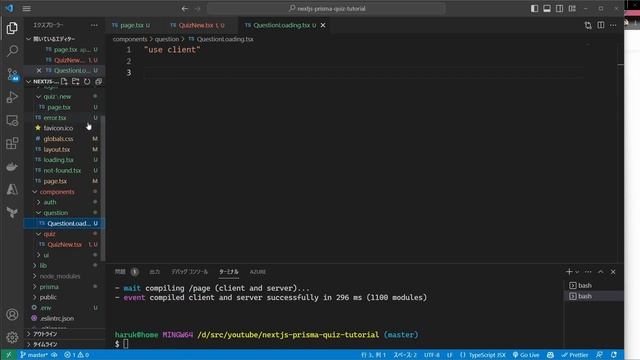This screenshot has width=640, height=360.
Task: Open the application hamburger menu
Action: point(27,8)
